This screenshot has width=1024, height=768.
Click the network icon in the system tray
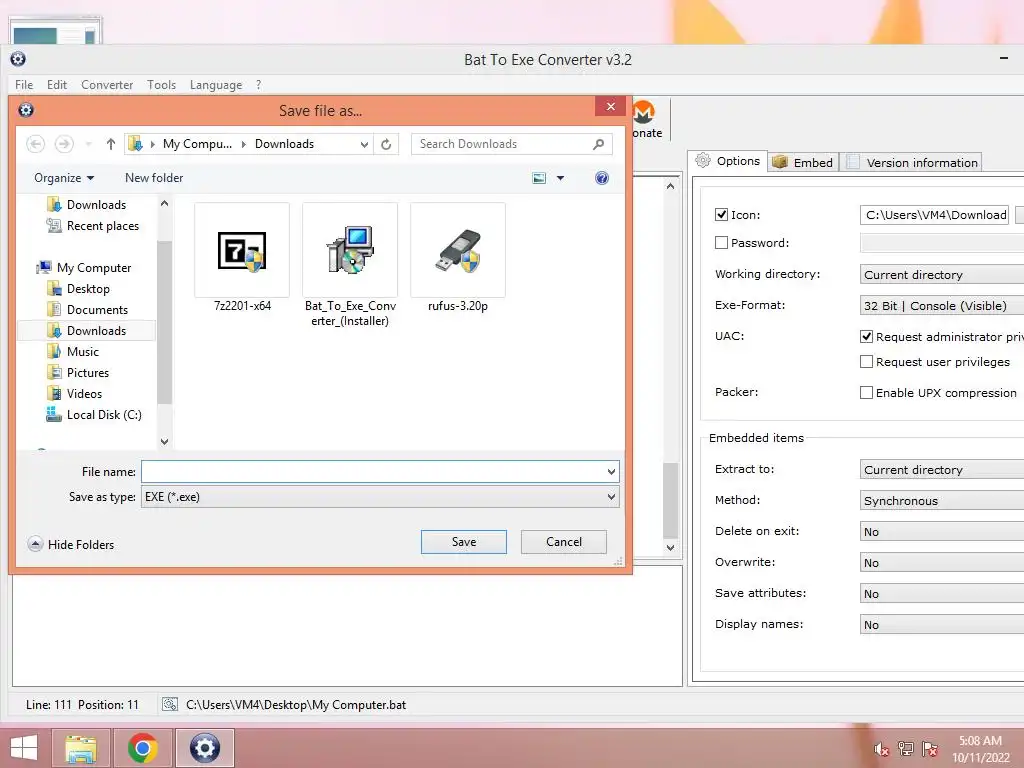click(x=906, y=748)
